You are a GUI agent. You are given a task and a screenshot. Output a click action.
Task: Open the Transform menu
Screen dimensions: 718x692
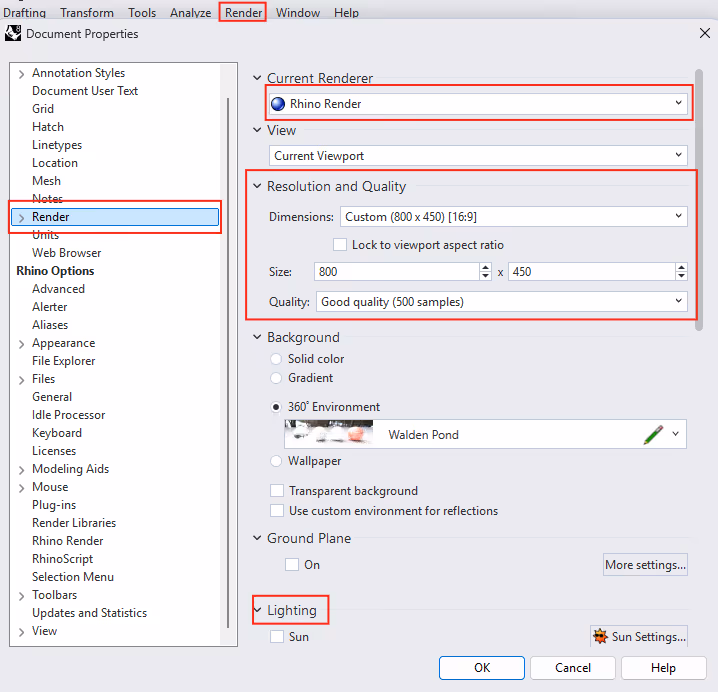(x=87, y=12)
